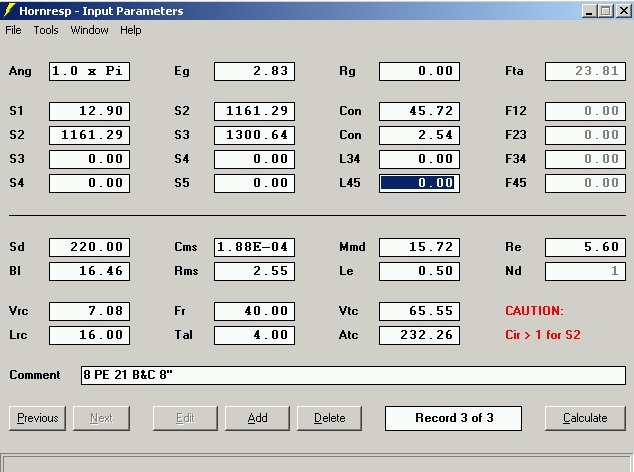The width and height of the screenshot is (634, 472).
Task: Select the Sd field showing 220.00
Action: [89, 247]
